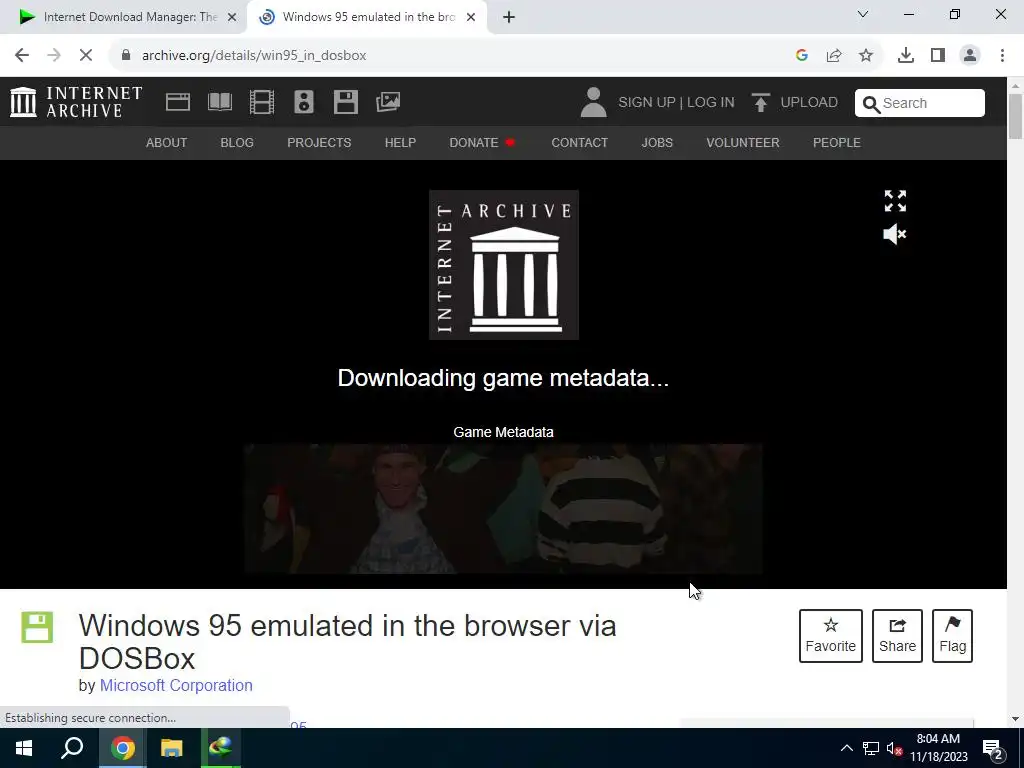Click the SIGN UP link
The image size is (1024, 768).
click(x=647, y=103)
